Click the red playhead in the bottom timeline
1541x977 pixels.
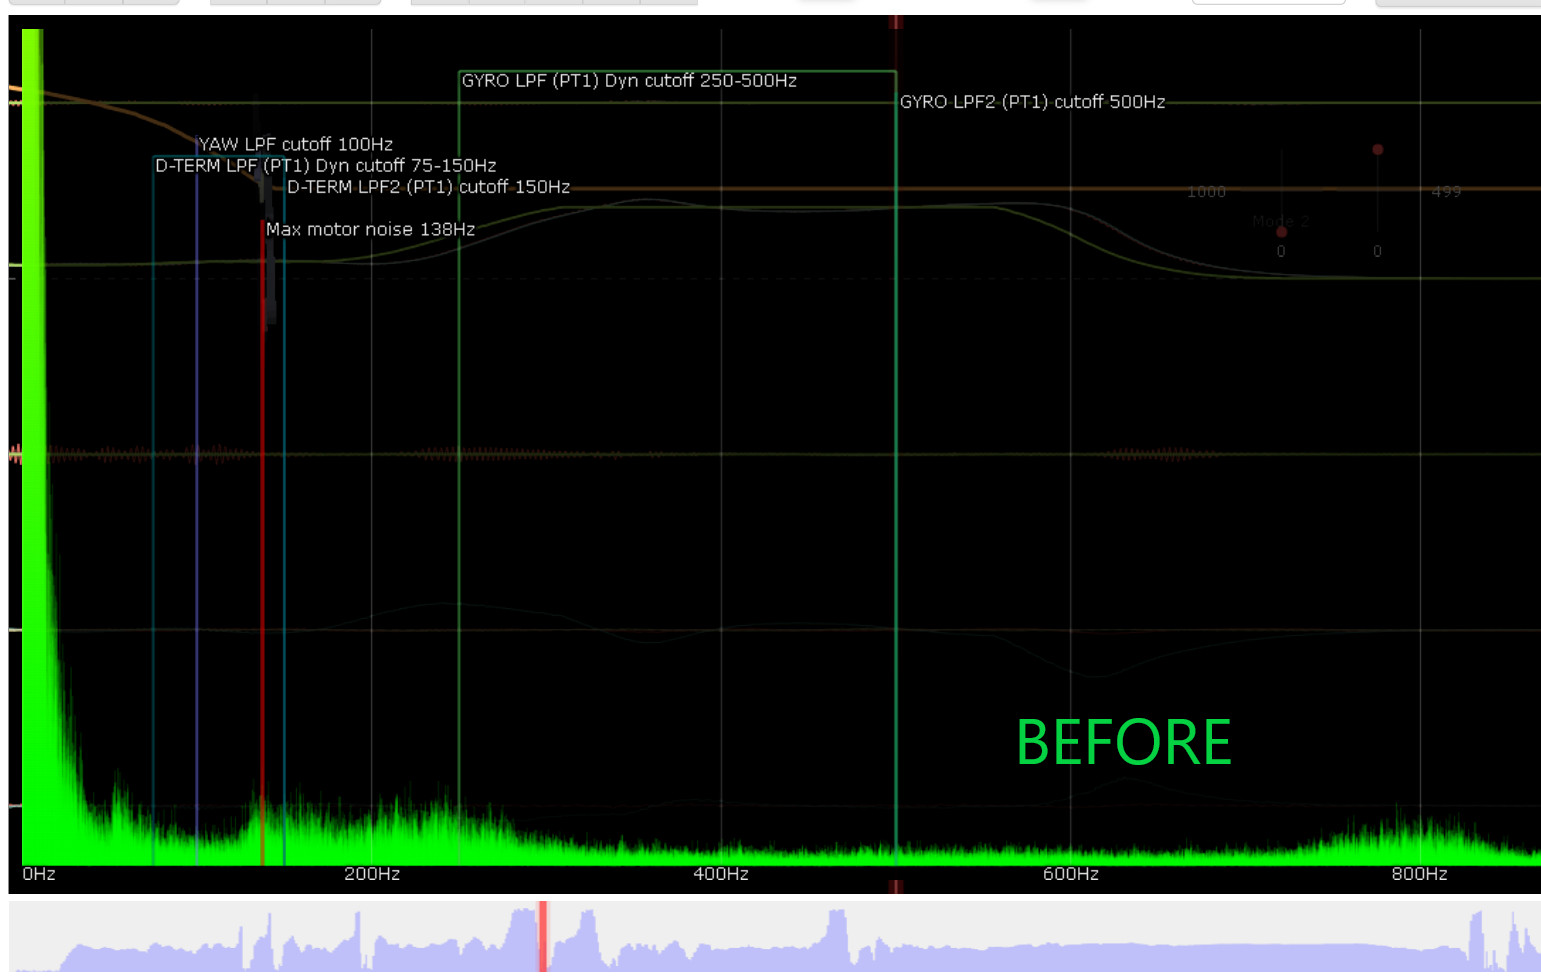543,935
